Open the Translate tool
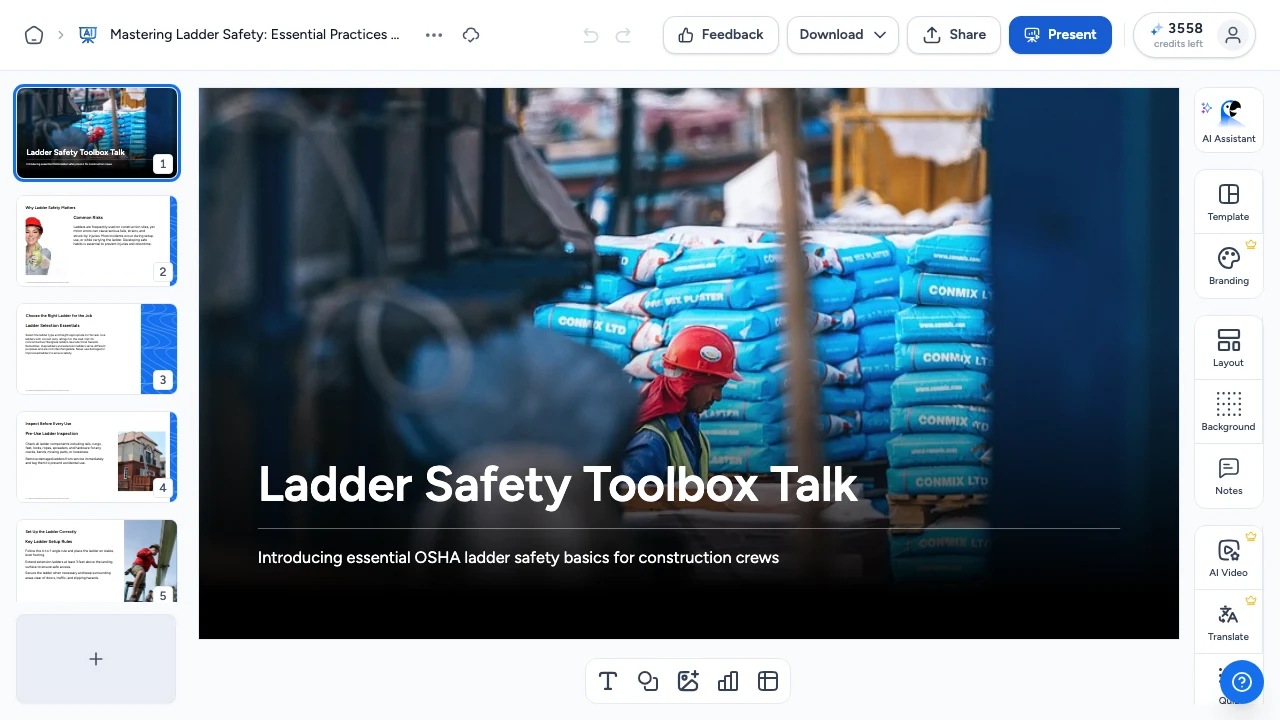 click(1229, 622)
